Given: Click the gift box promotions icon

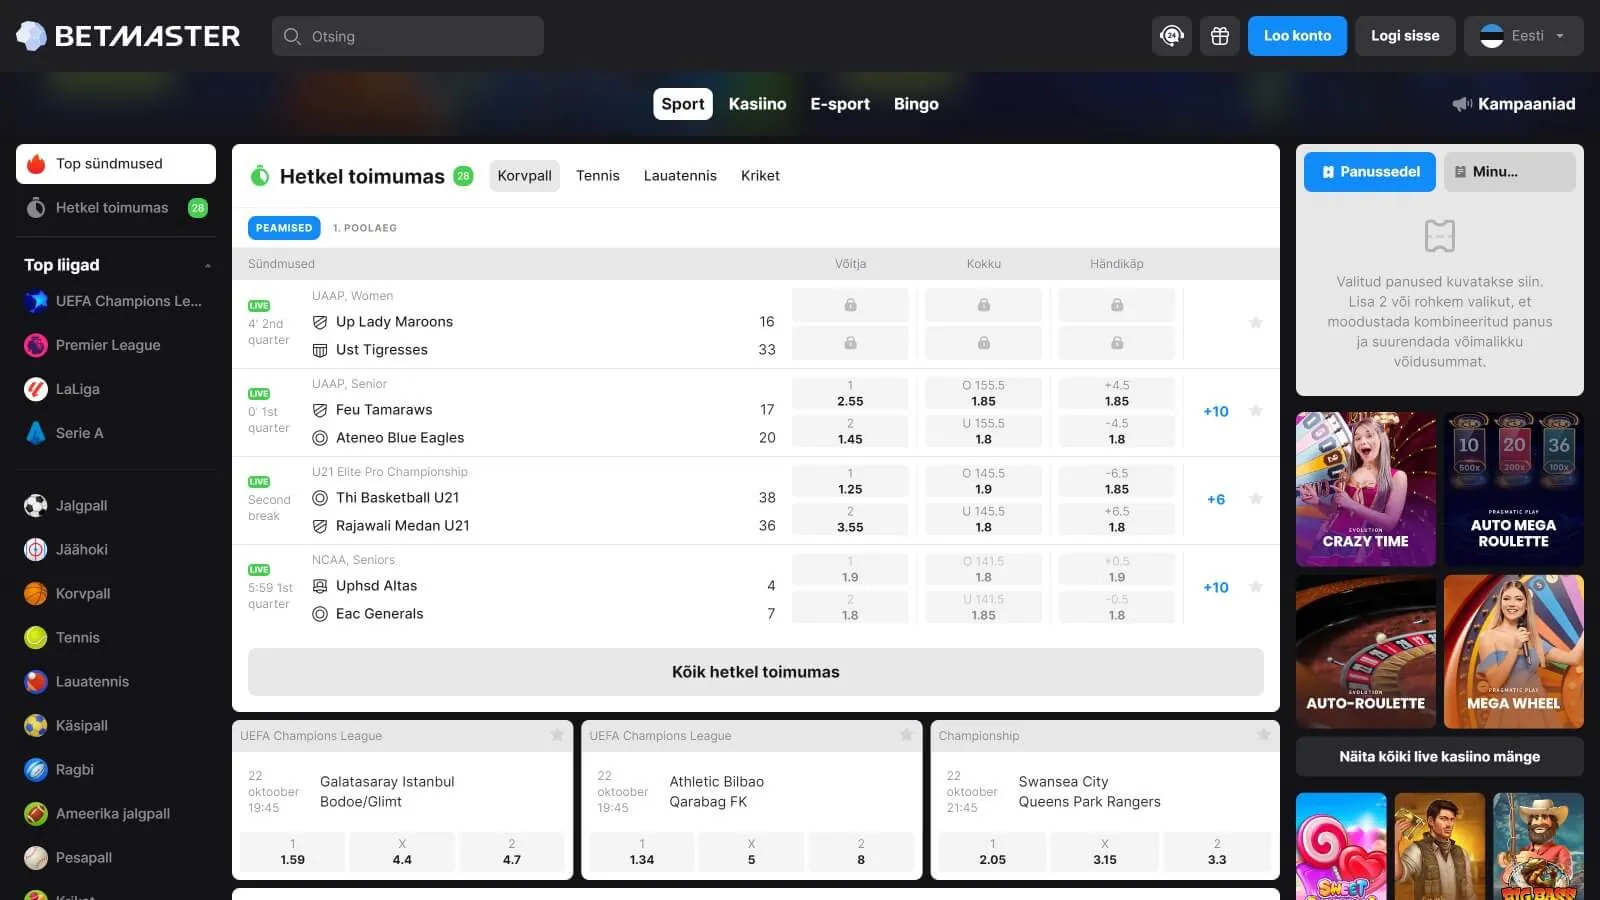Looking at the screenshot, I should [x=1220, y=36].
